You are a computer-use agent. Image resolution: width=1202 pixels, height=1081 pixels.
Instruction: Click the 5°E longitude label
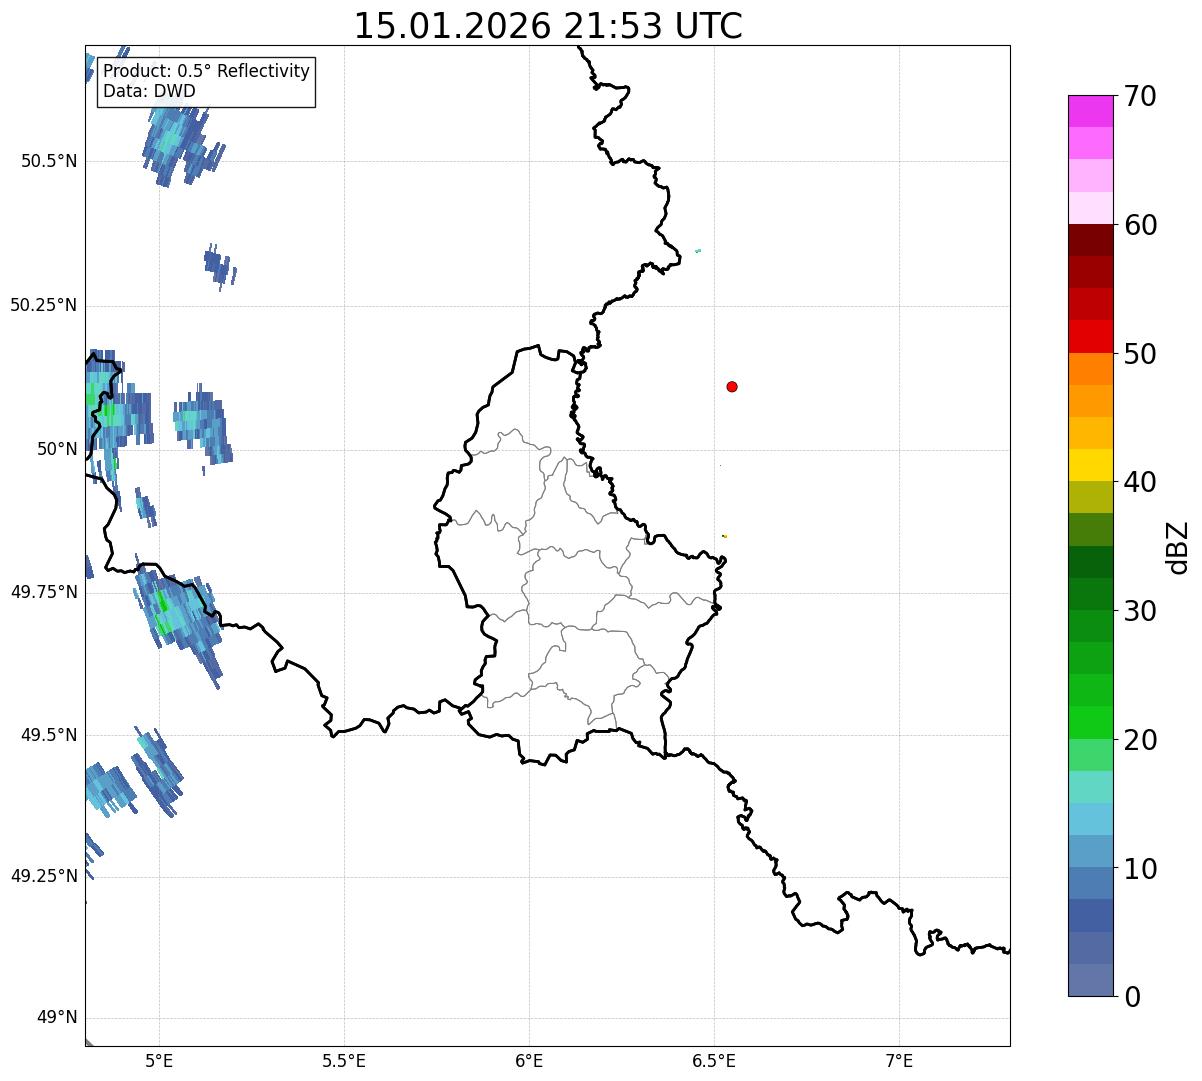pos(159,1061)
